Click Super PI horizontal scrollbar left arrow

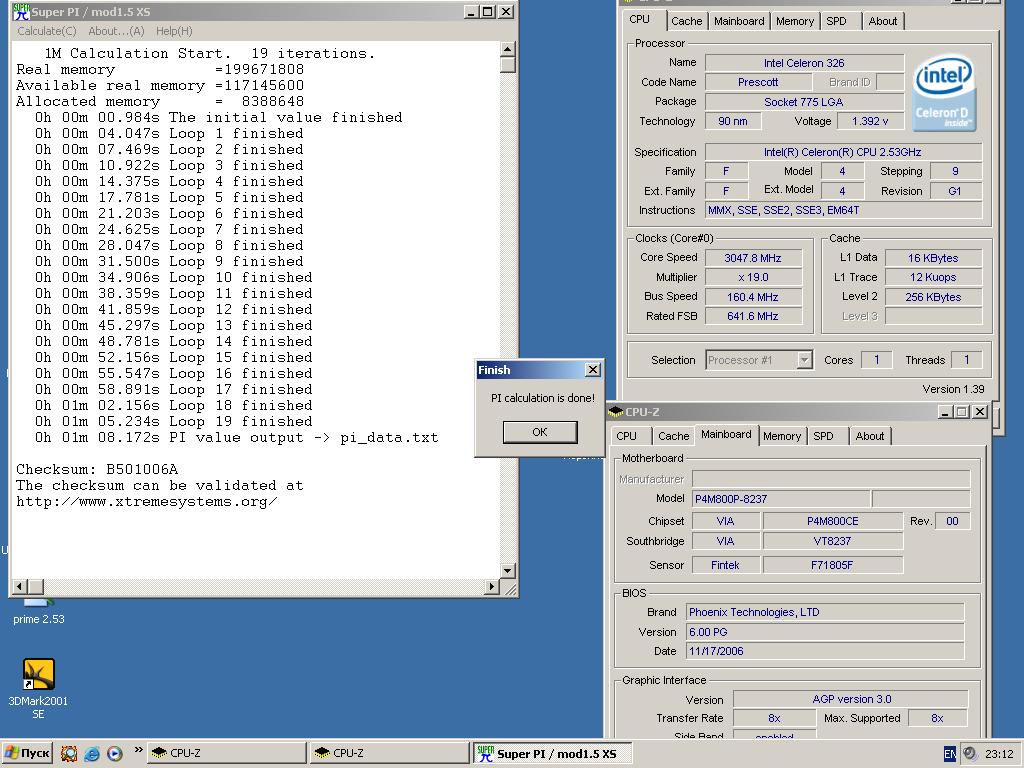tap(20, 586)
